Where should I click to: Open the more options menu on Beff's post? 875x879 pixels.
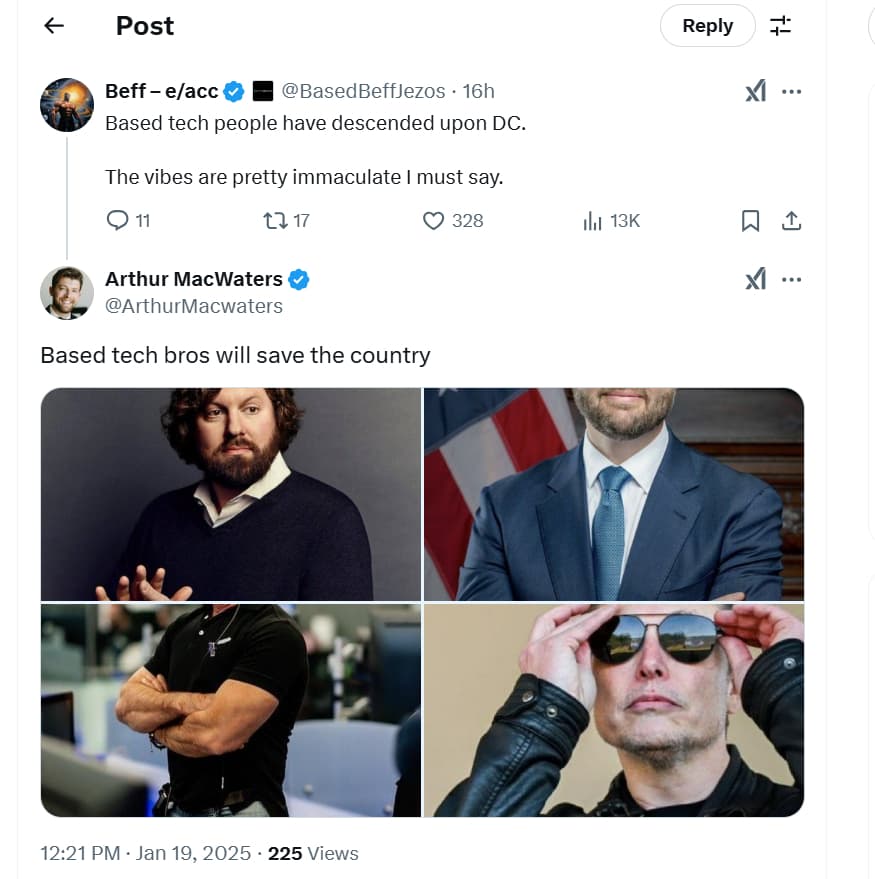click(x=792, y=90)
